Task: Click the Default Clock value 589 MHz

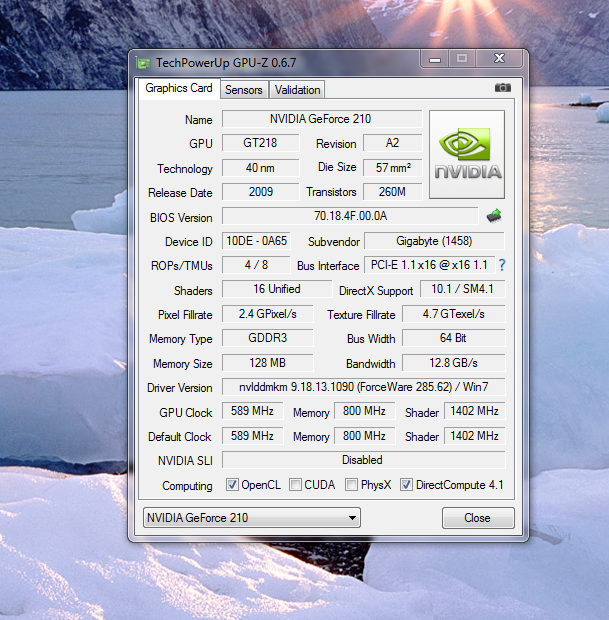Action: (x=252, y=436)
